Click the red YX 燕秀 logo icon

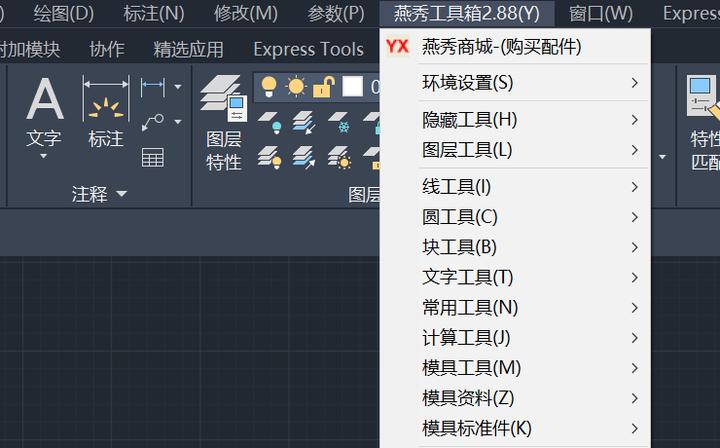tap(397, 46)
